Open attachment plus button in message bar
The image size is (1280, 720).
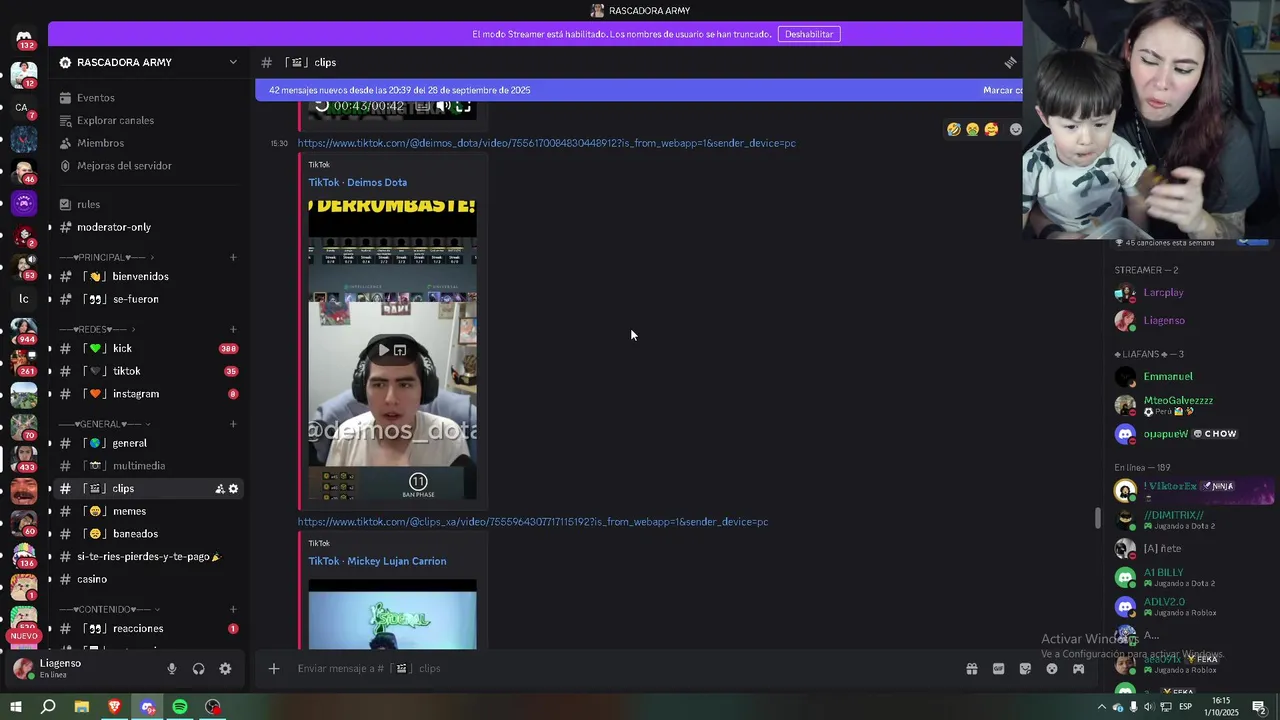coord(274,669)
